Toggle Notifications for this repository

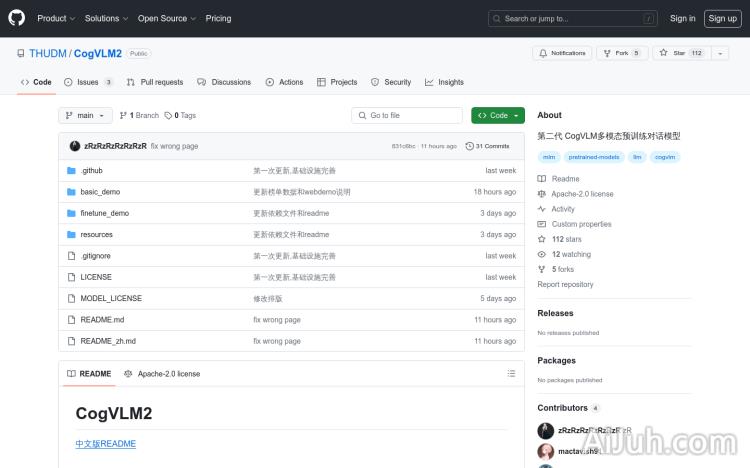point(562,53)
